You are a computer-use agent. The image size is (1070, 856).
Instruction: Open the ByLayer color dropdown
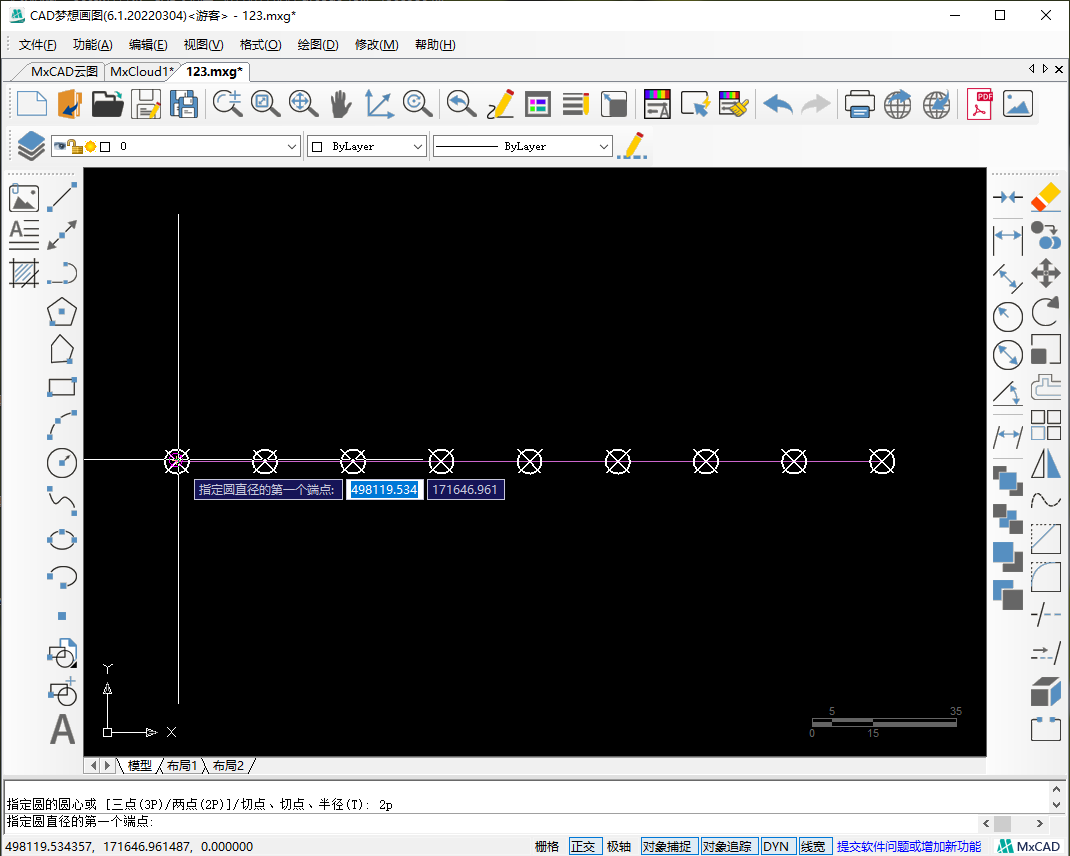(x=418, y=147)
